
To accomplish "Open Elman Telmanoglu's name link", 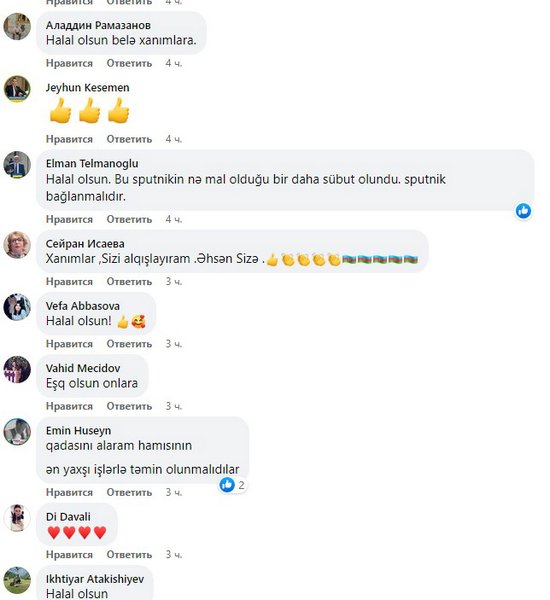I will point(92,163).
